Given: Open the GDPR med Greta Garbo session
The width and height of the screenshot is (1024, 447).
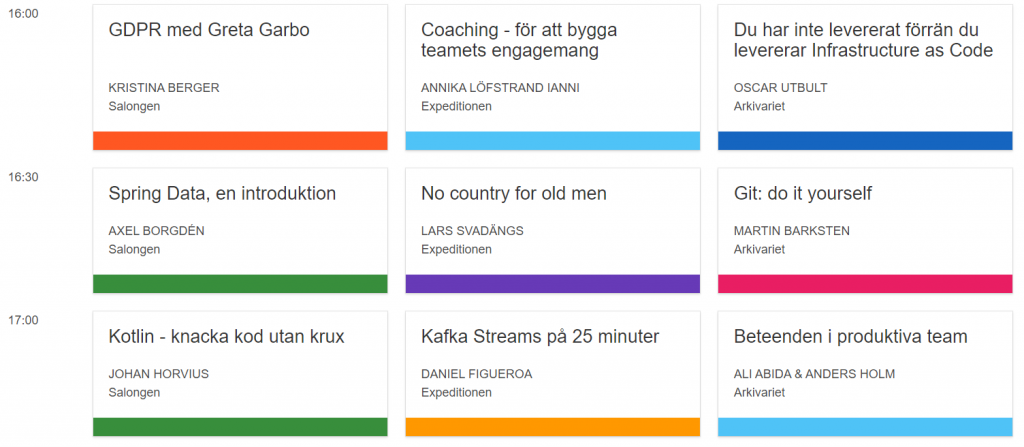Looking at the screenshot, I should pyautogui.click(x=209, y=30).
